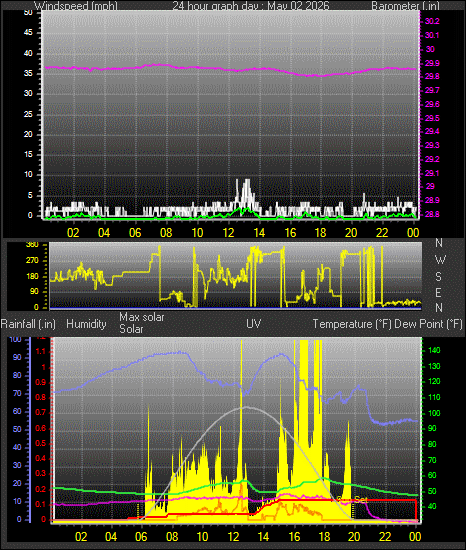
Task: Click the 06 hour marker on bottom graph
Action: click(141, 536)
